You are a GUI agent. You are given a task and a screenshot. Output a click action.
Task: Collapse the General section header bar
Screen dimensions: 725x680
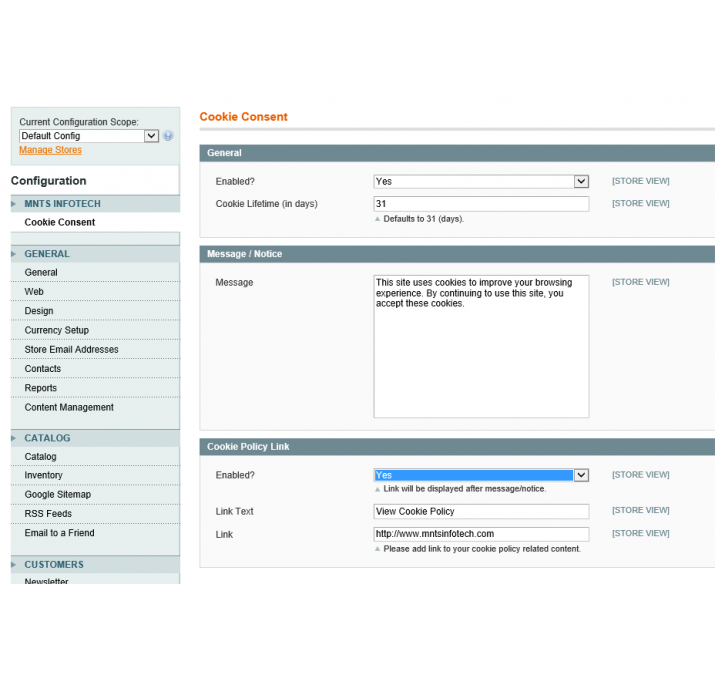[x=457, y=153]
